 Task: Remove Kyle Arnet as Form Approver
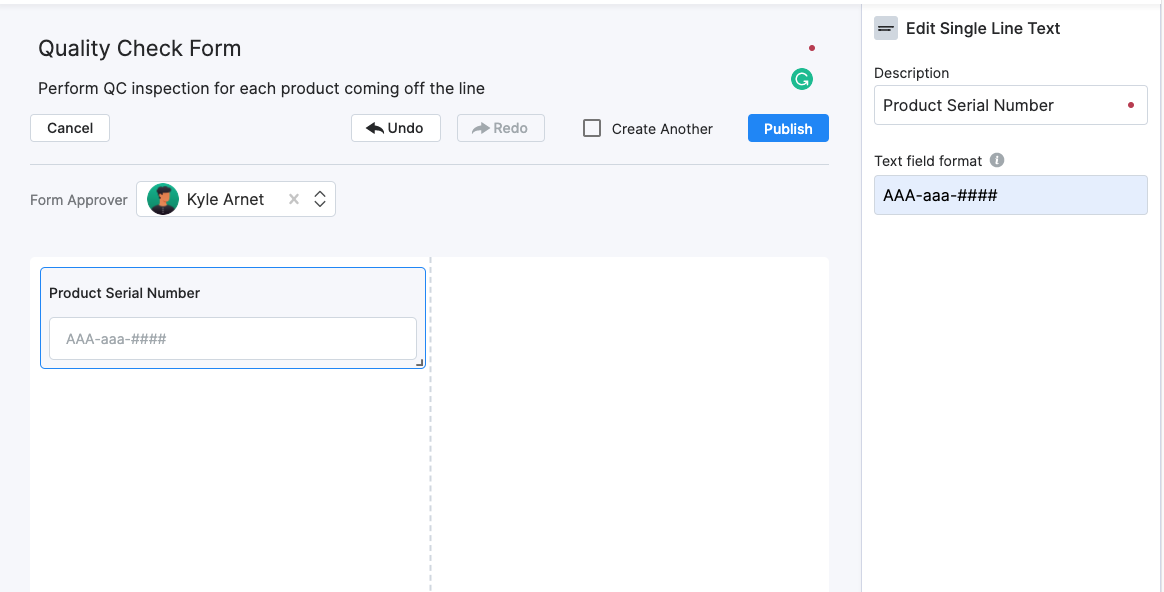pyautogui.click(x=294, y=199)
